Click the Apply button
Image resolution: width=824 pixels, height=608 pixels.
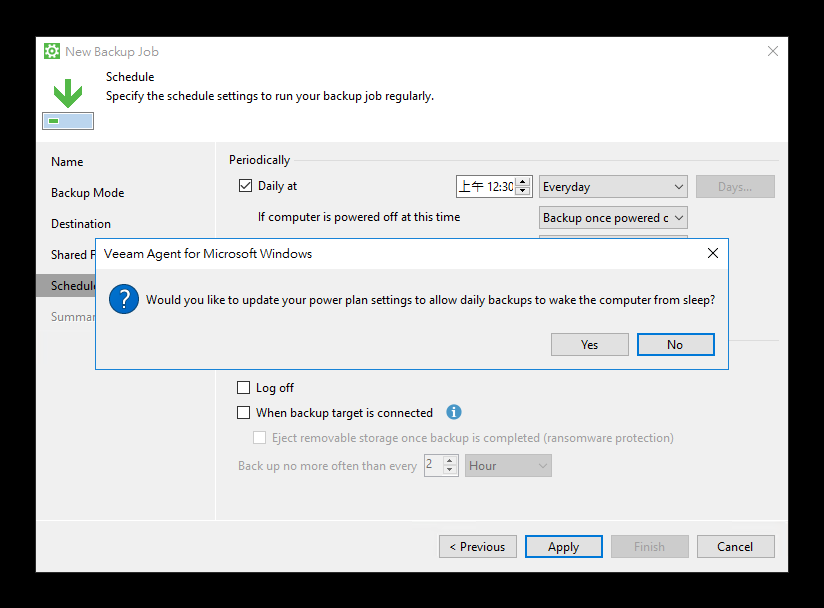click(563, 547)
